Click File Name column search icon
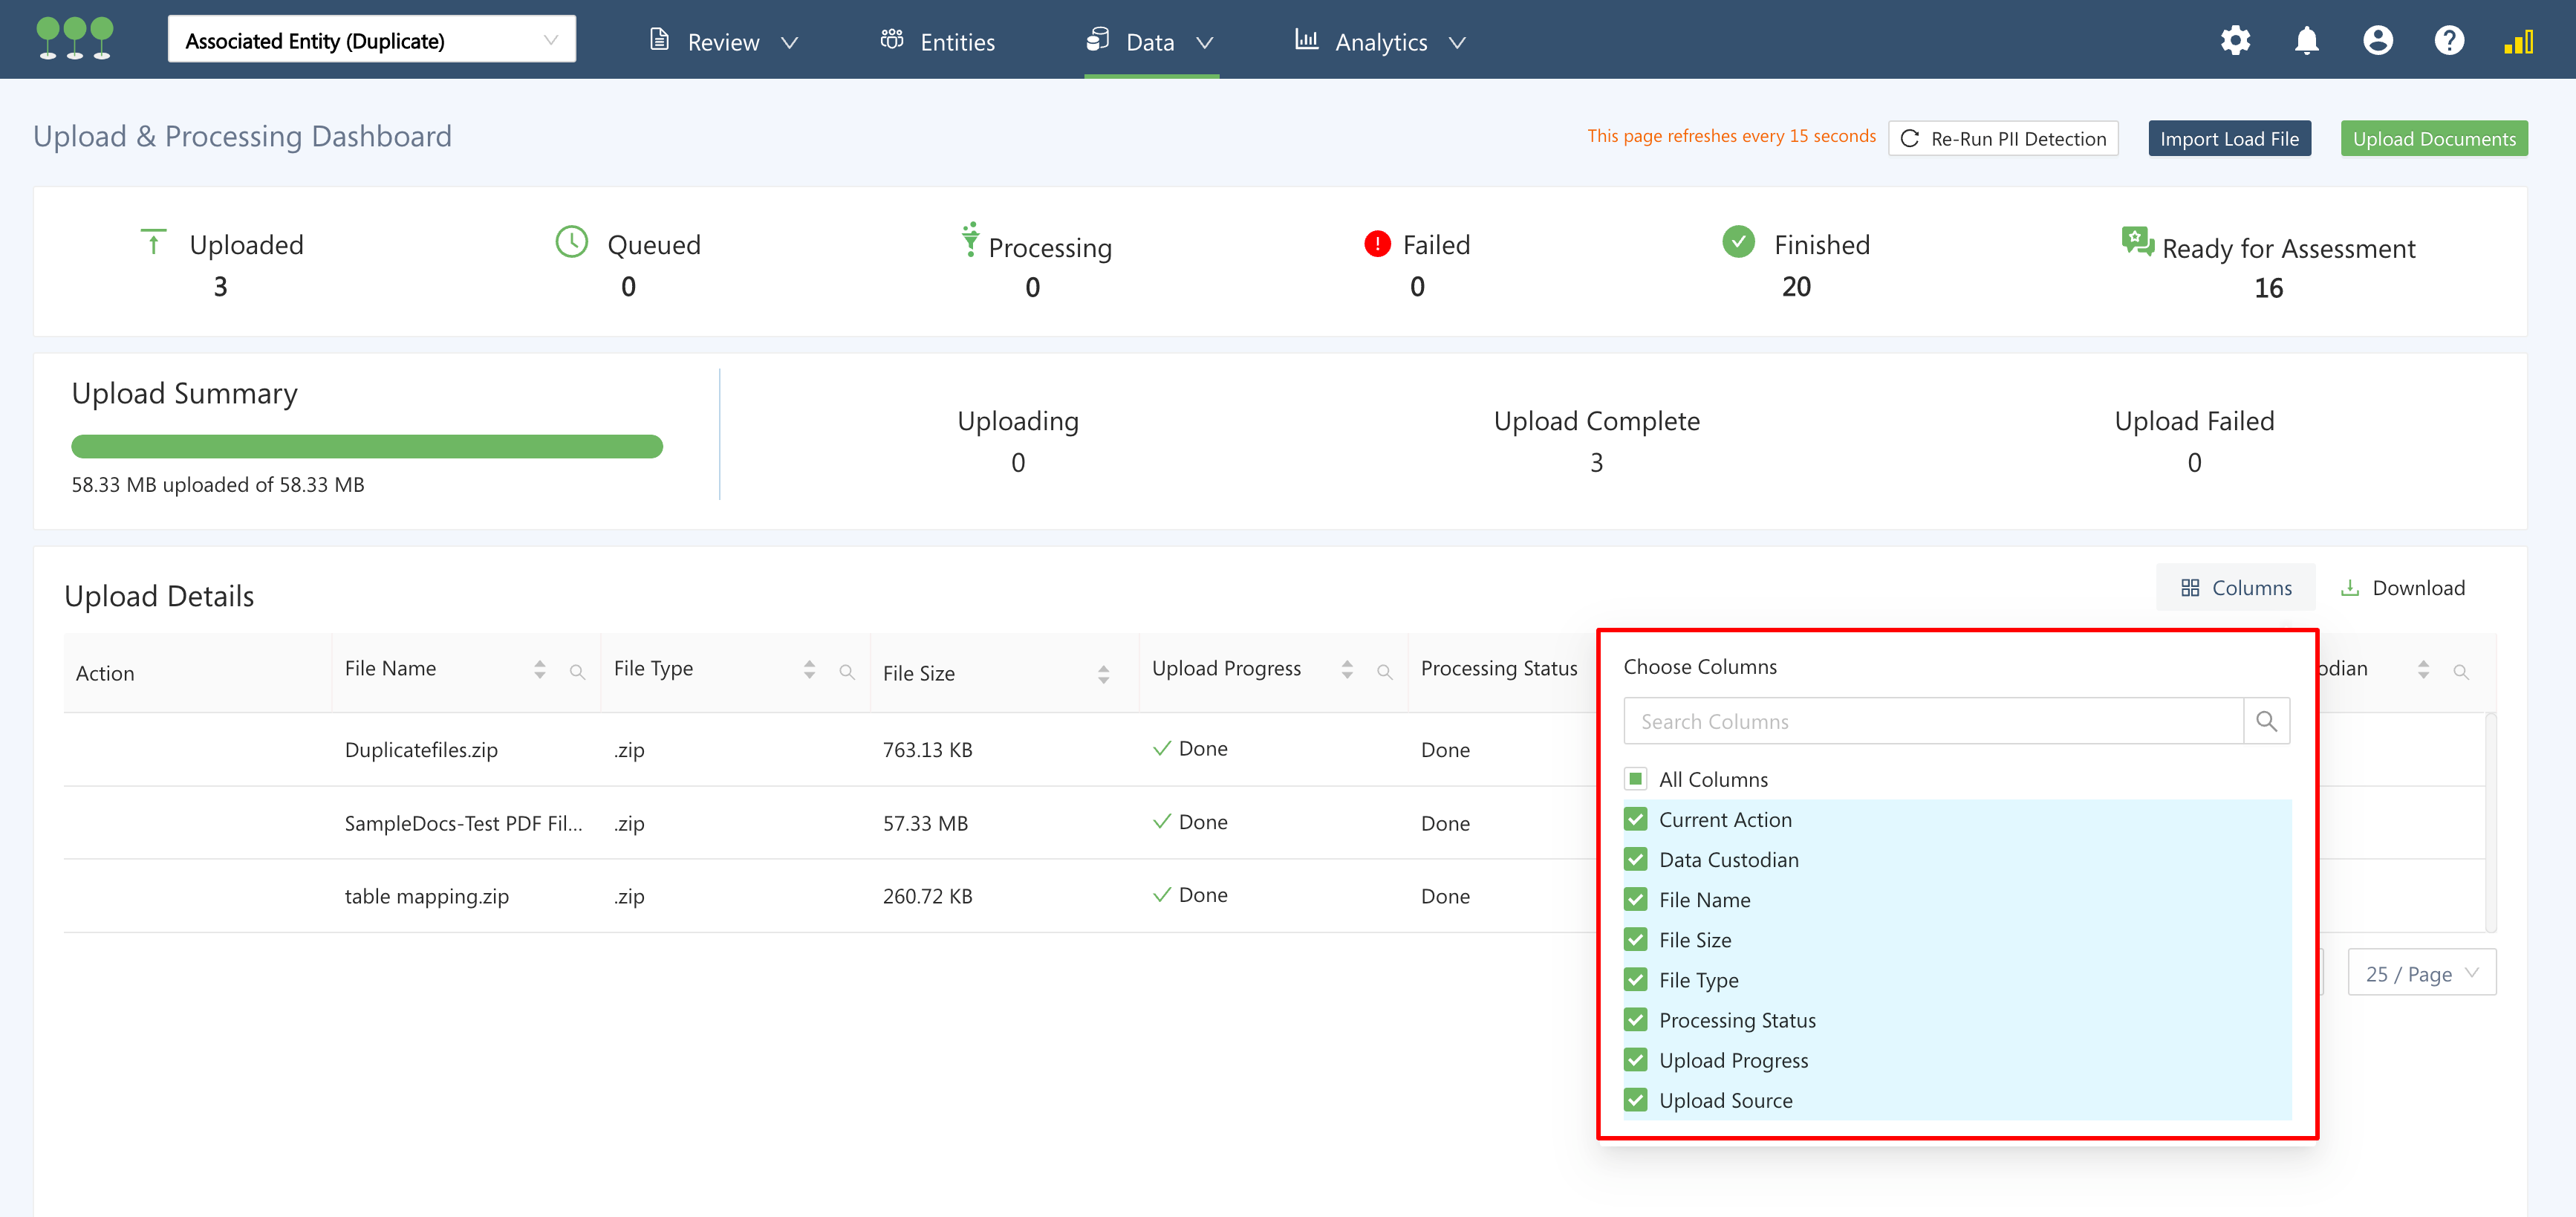 coord(577,672)
